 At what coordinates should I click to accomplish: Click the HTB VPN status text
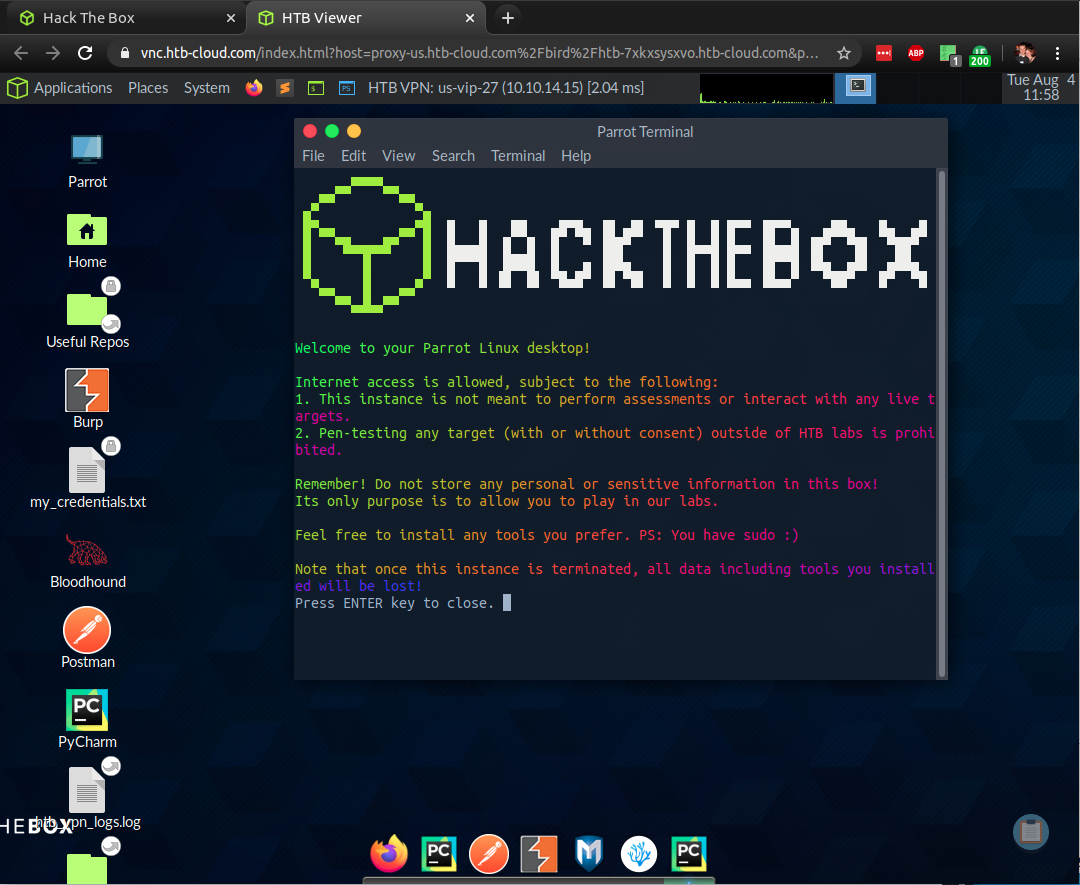506,87
